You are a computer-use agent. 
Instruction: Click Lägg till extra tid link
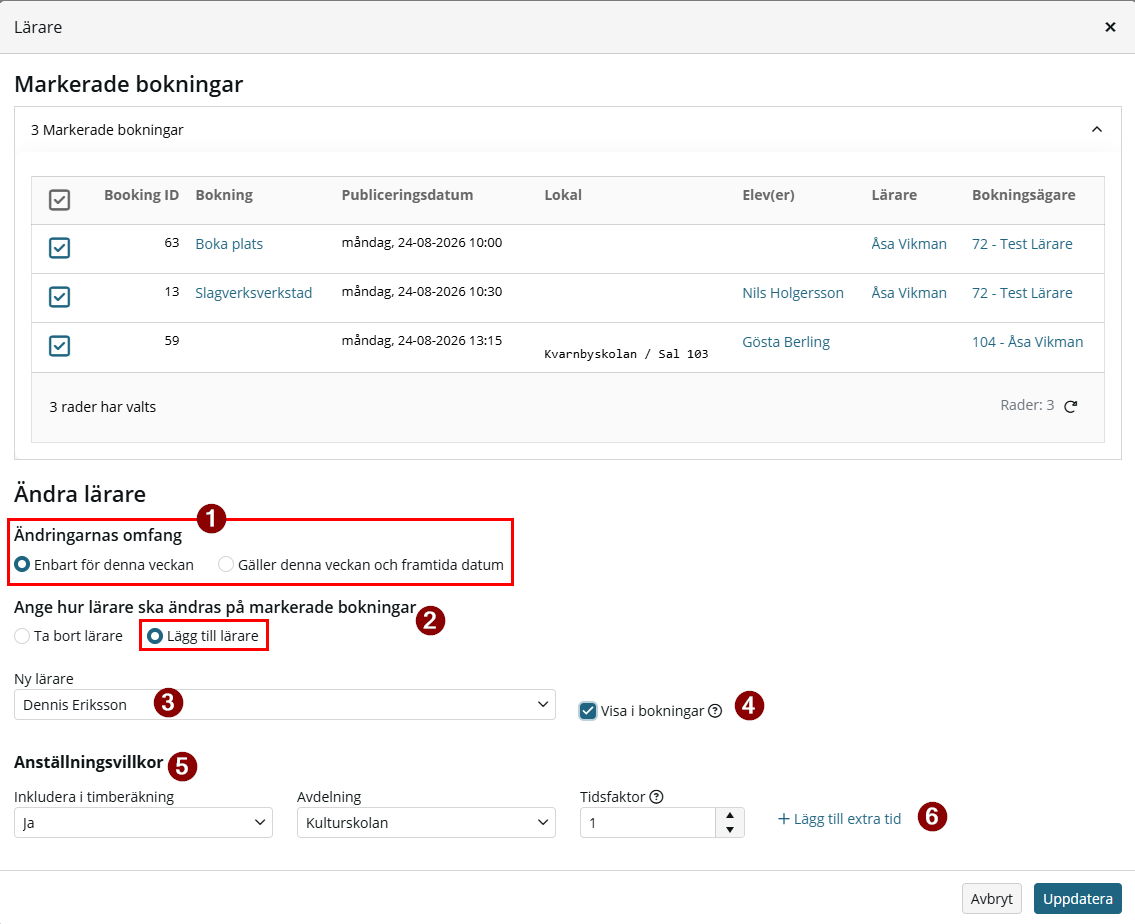tap(839, 819)
